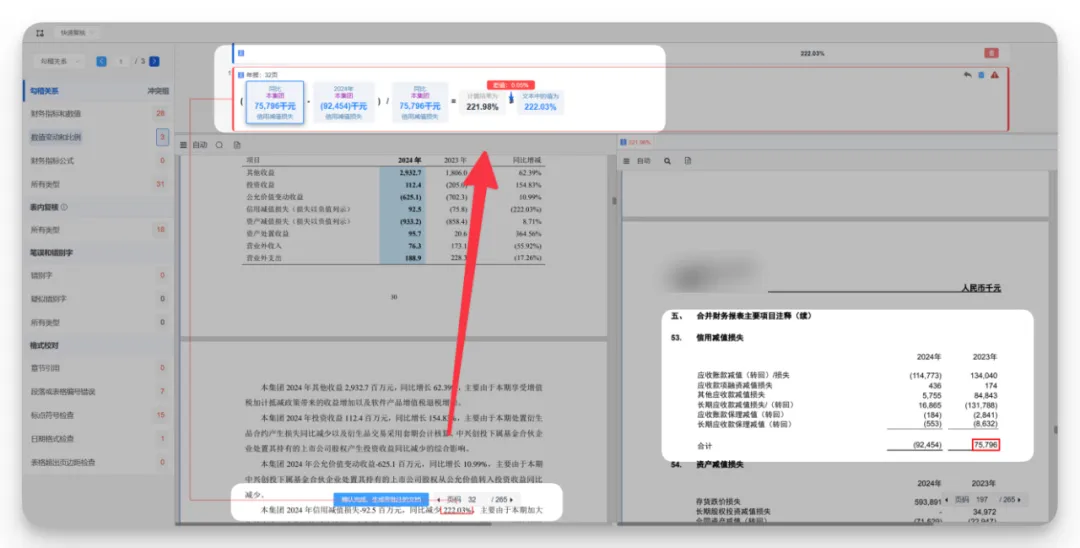Open search in the left document viewer

[x=219, y=145]
